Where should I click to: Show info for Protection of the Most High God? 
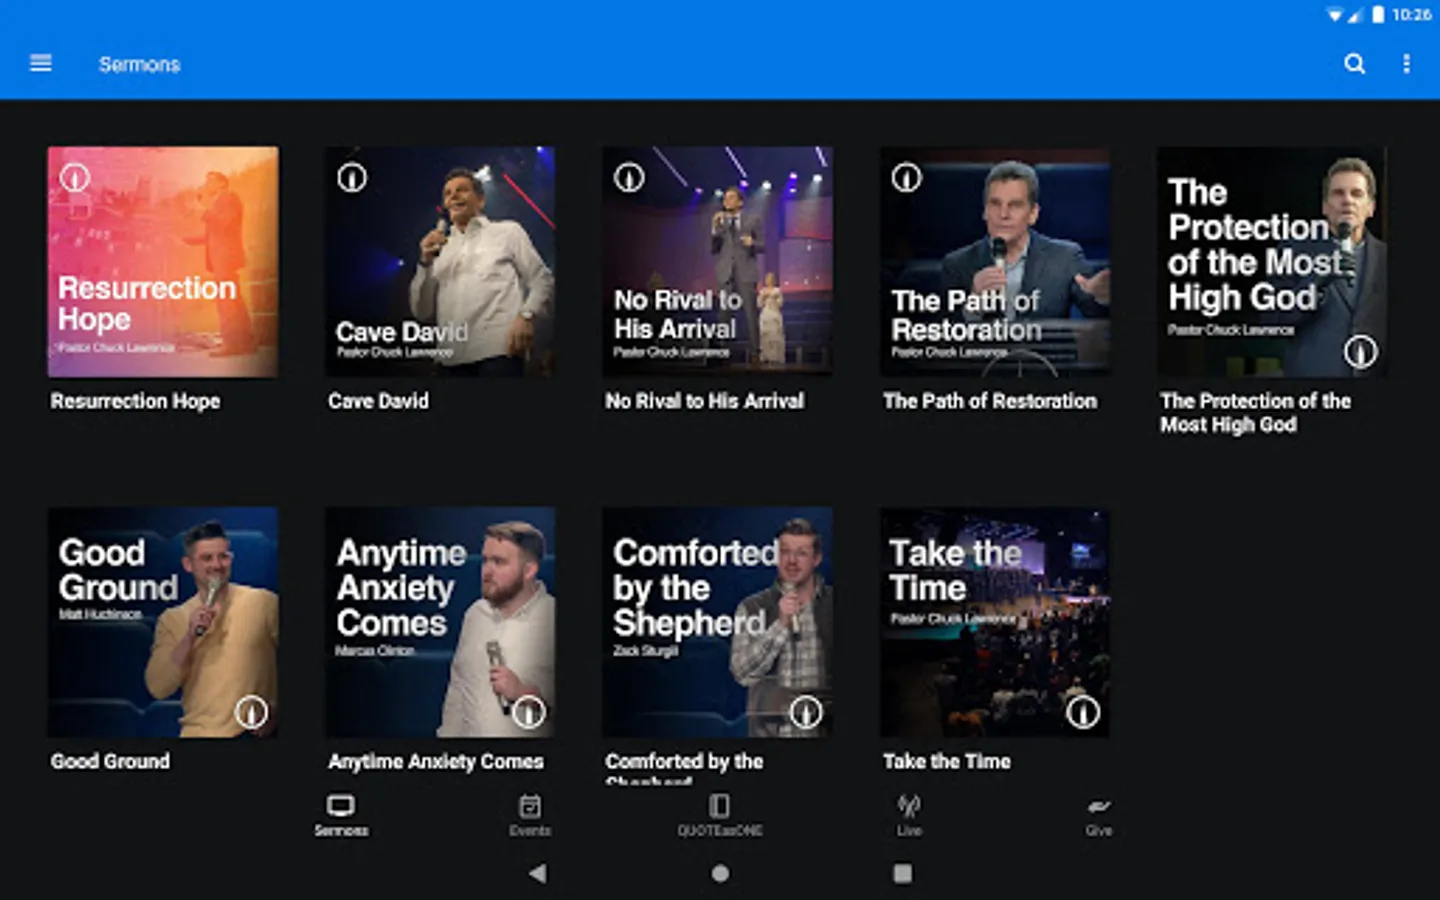click(1360, 352)
